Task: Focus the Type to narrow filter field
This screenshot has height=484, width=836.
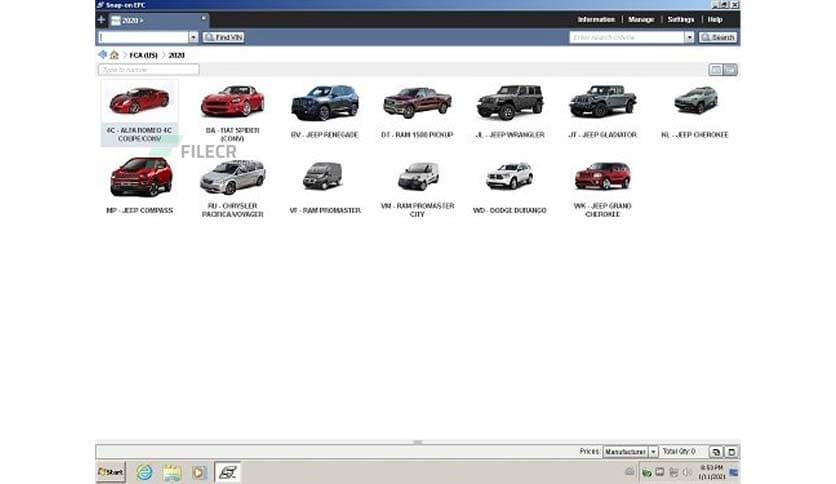Action: (149, 70)
